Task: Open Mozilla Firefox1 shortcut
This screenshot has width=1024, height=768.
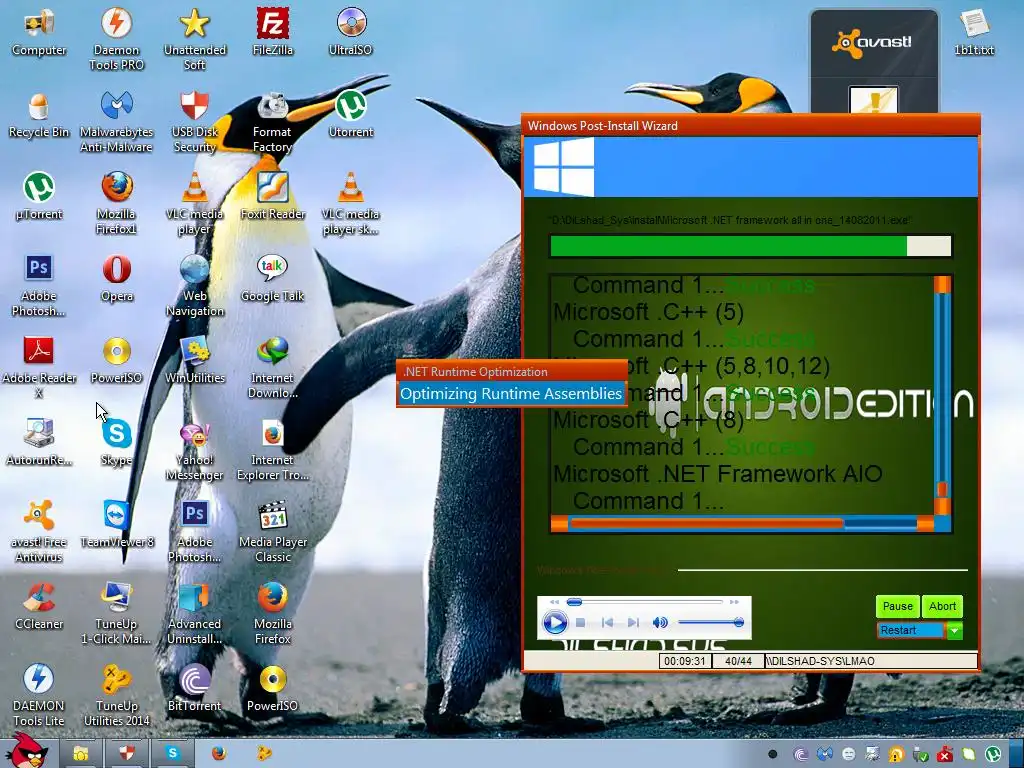Action: click(116, 204)
